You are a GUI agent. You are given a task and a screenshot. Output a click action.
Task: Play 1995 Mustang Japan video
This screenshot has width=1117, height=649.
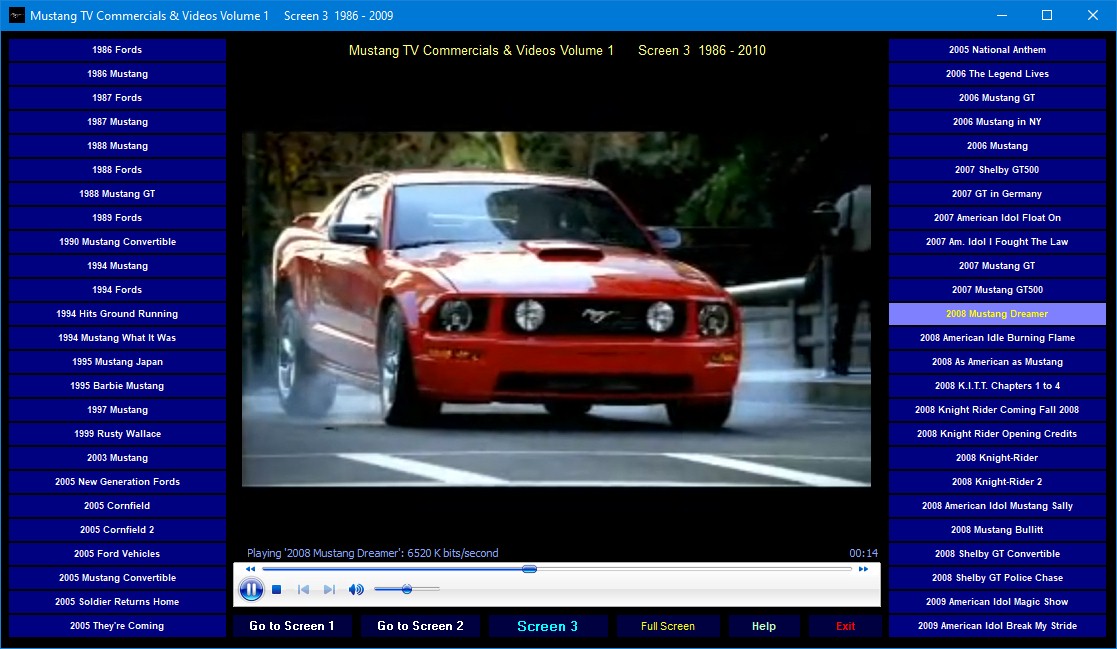(118, 362)
